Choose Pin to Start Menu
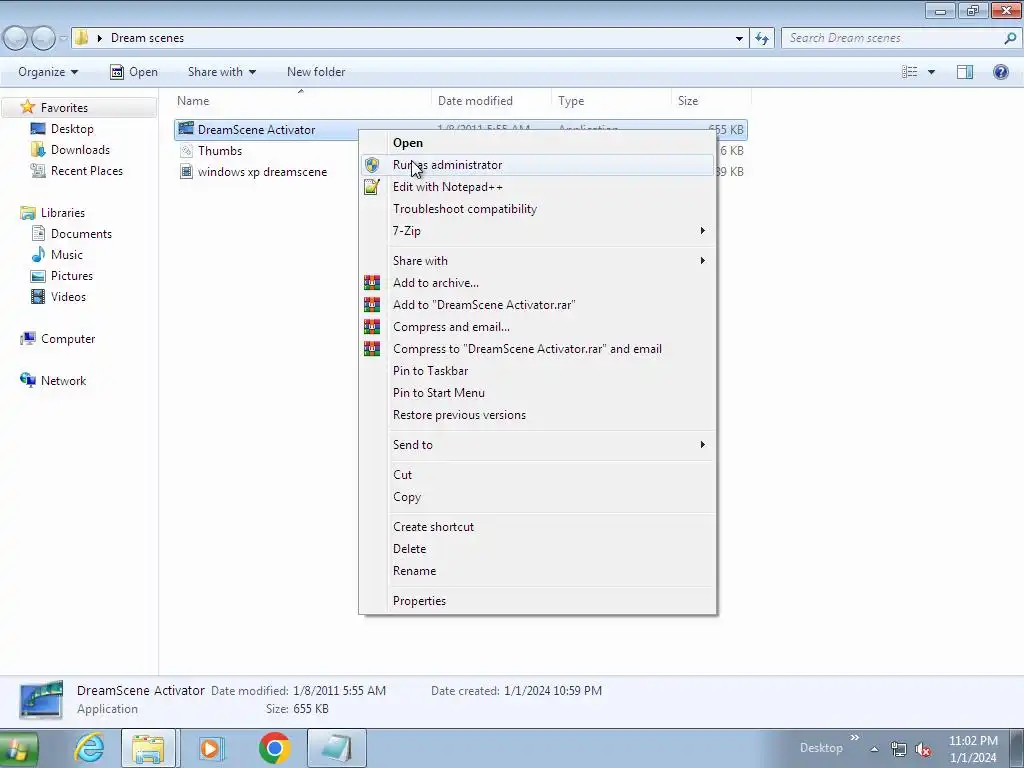1024x768 pixels. pyautogui.click(x=439, y=393)
